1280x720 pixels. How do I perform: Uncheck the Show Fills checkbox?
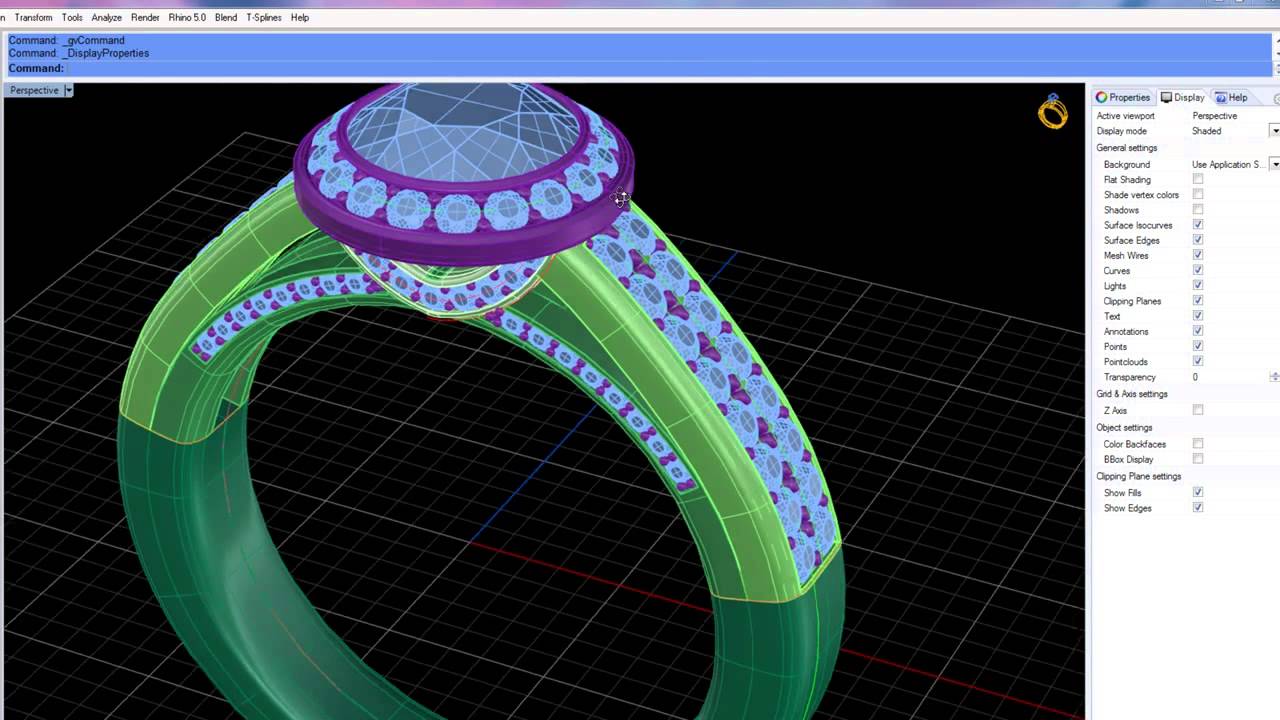1198,492
